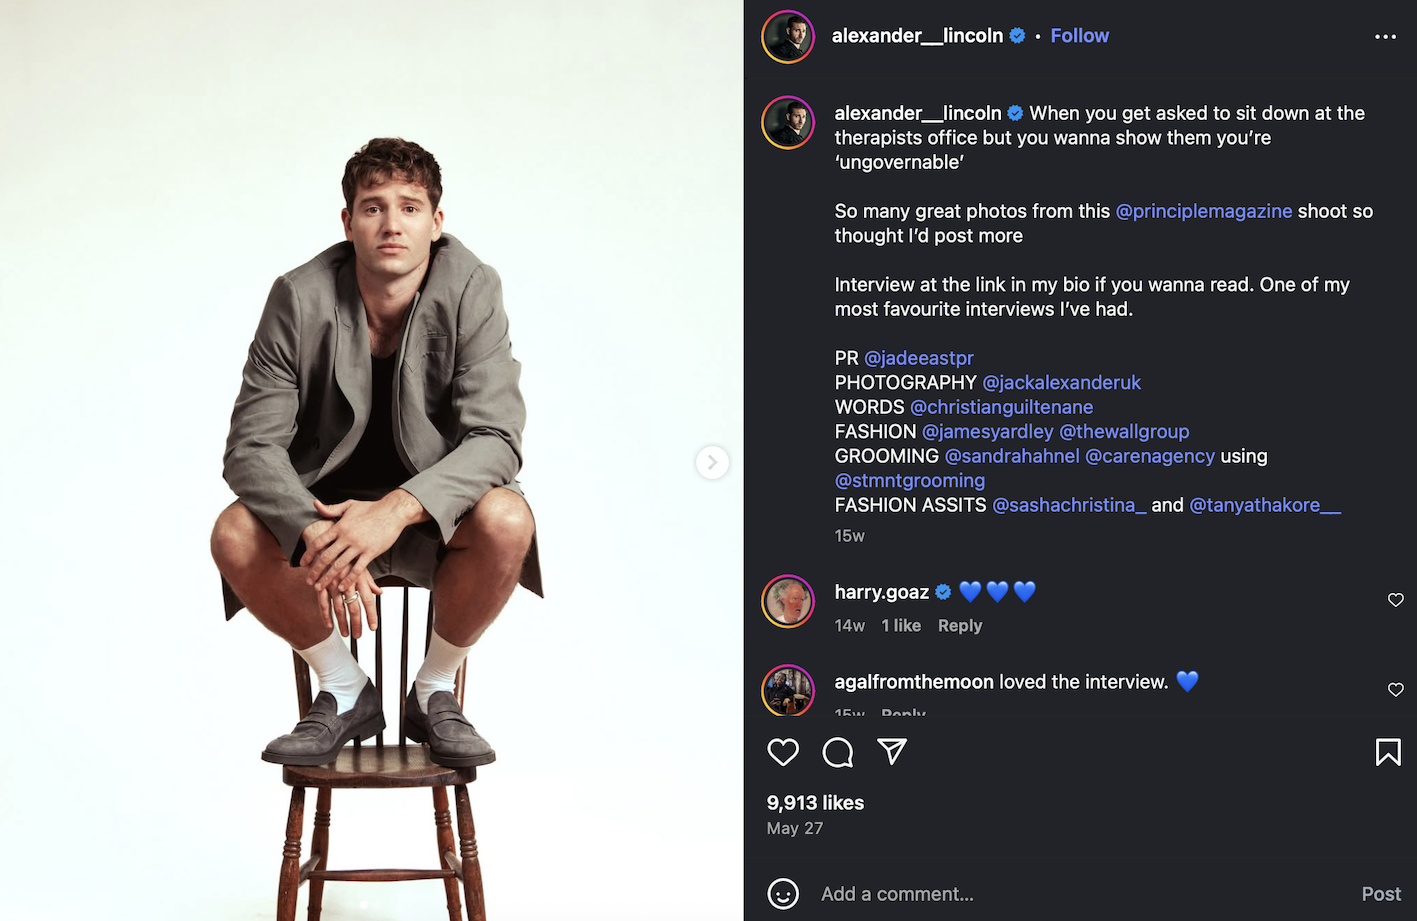
Task: Open the three-dot more options menu
Action: click(1385, 37)
